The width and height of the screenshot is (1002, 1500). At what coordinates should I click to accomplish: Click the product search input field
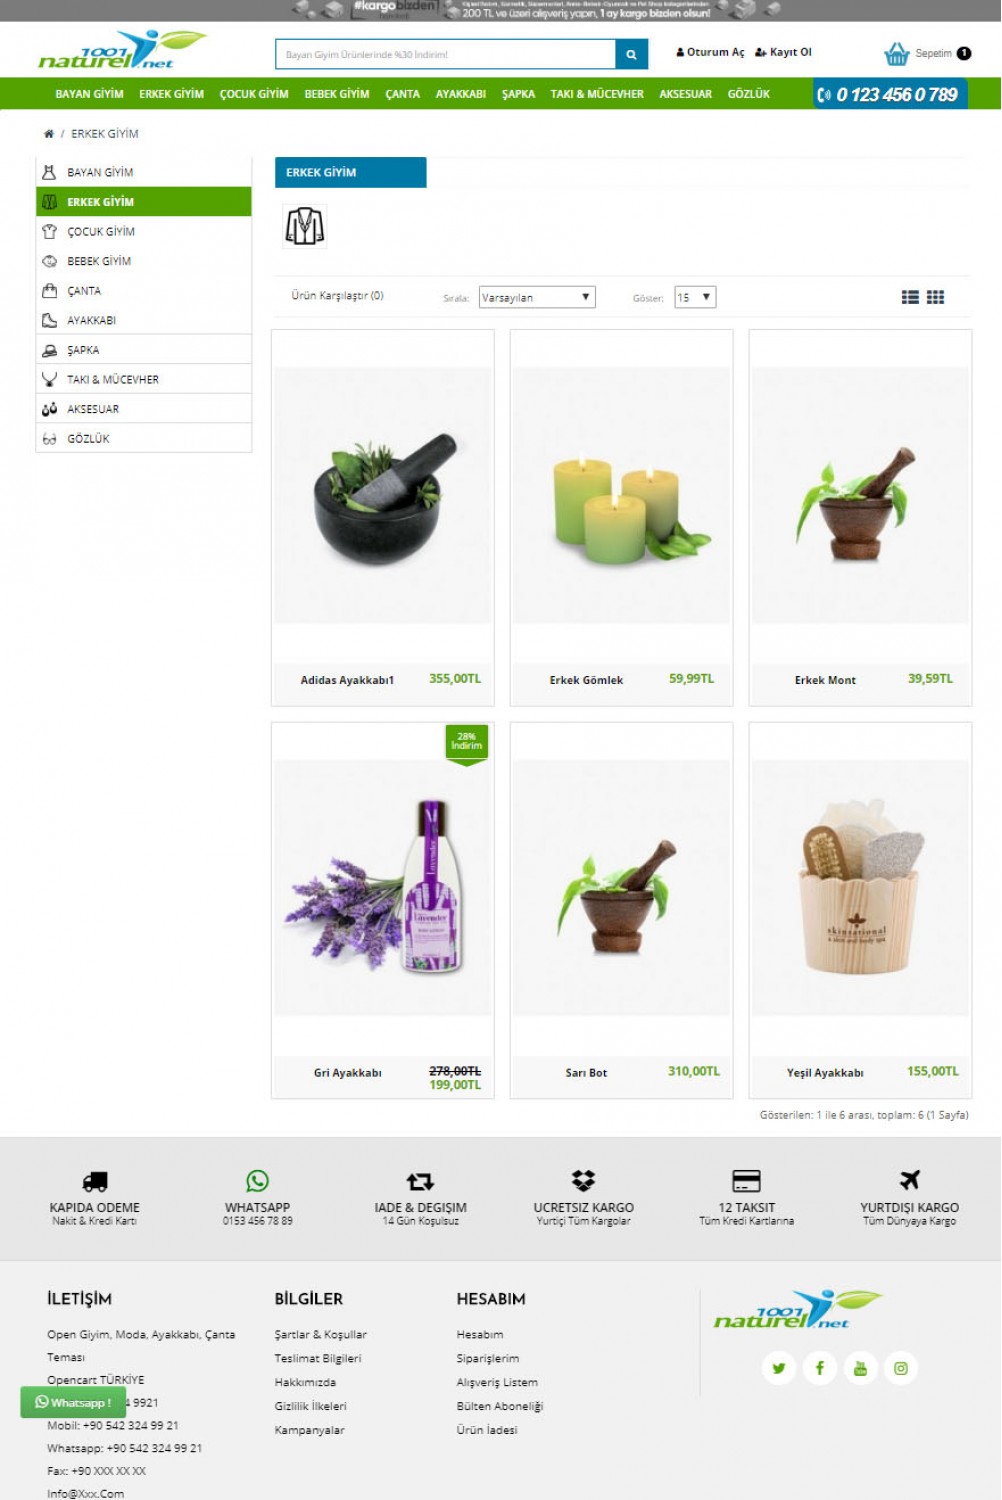point(445,54)
